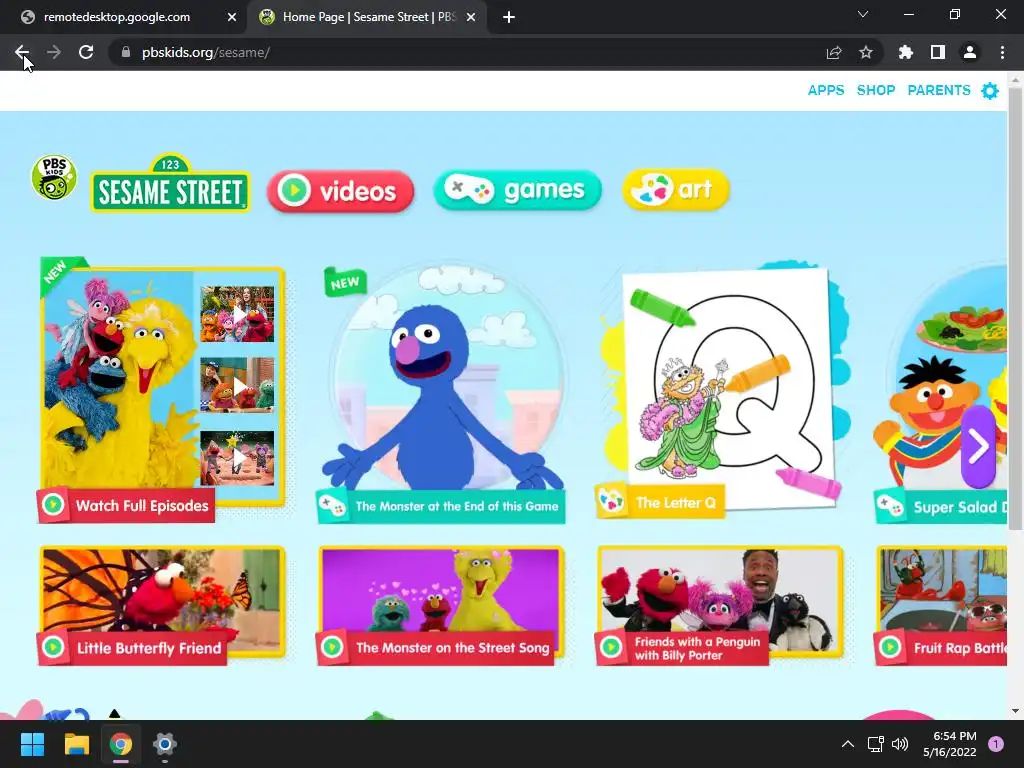Click the share page icon in address bar

point(834,52)
